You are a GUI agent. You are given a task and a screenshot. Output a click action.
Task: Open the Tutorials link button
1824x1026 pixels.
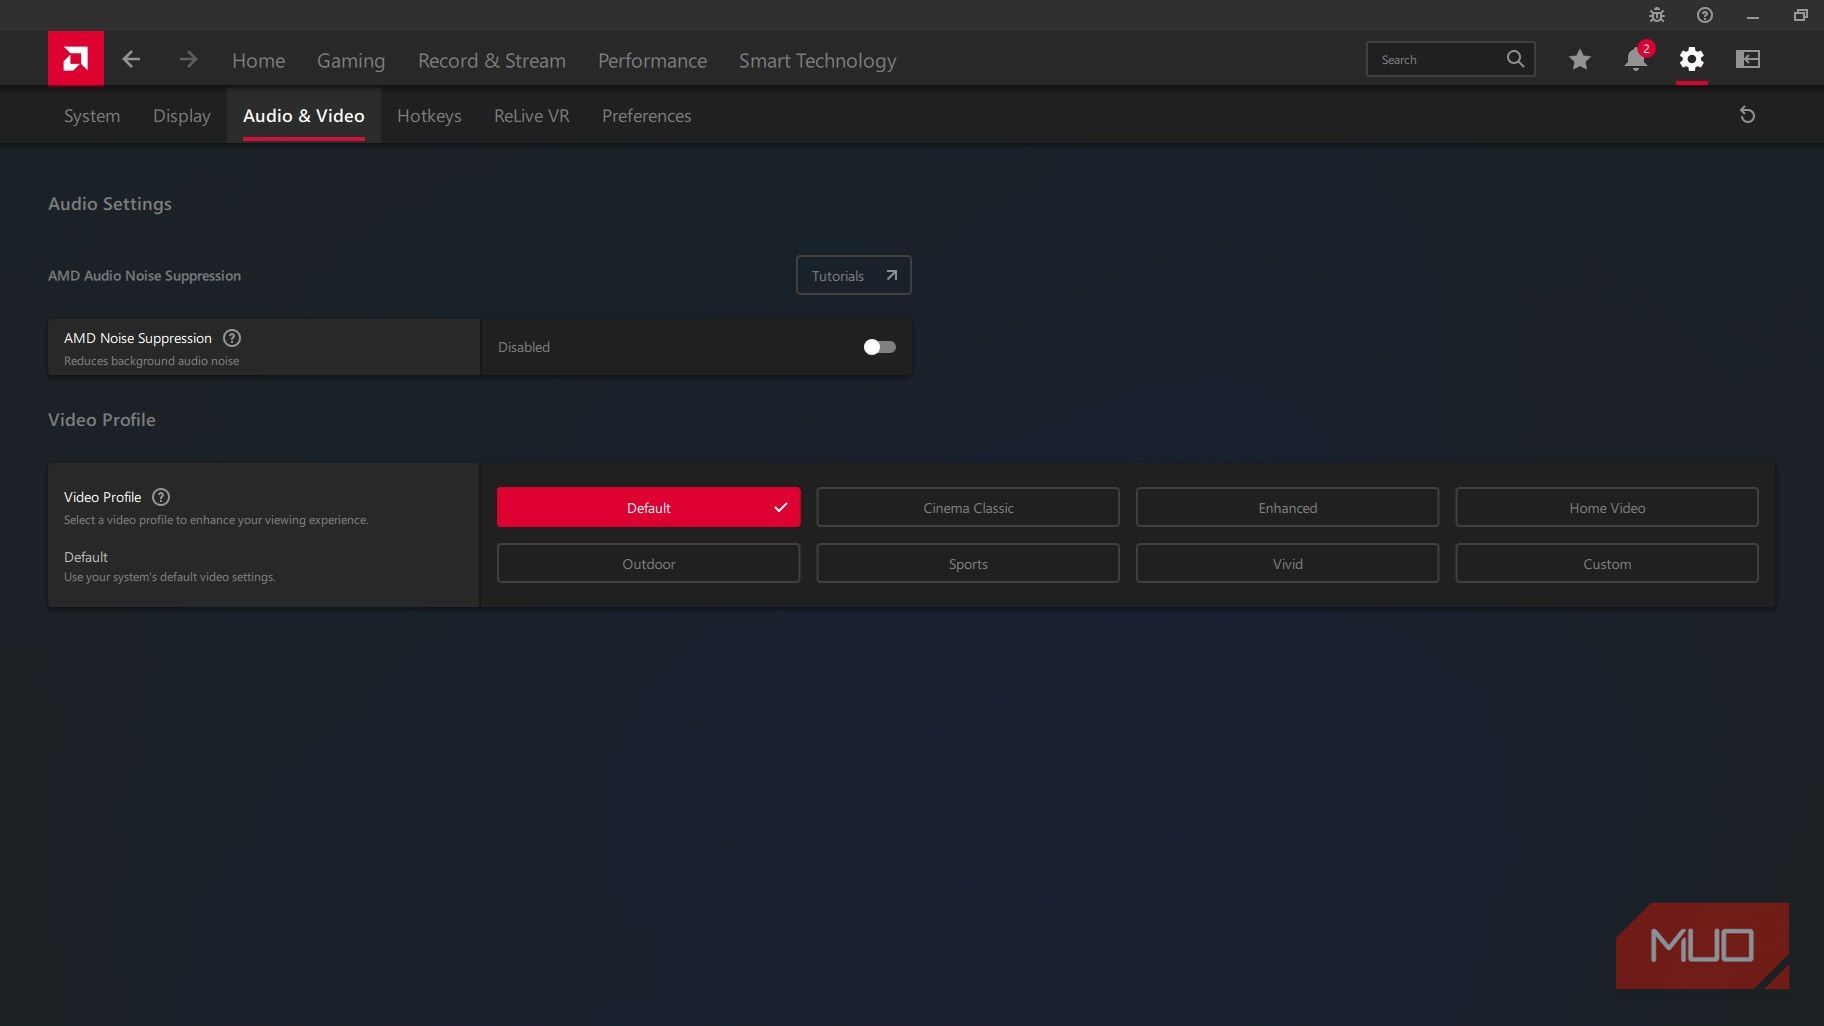[x=853, y=275]
